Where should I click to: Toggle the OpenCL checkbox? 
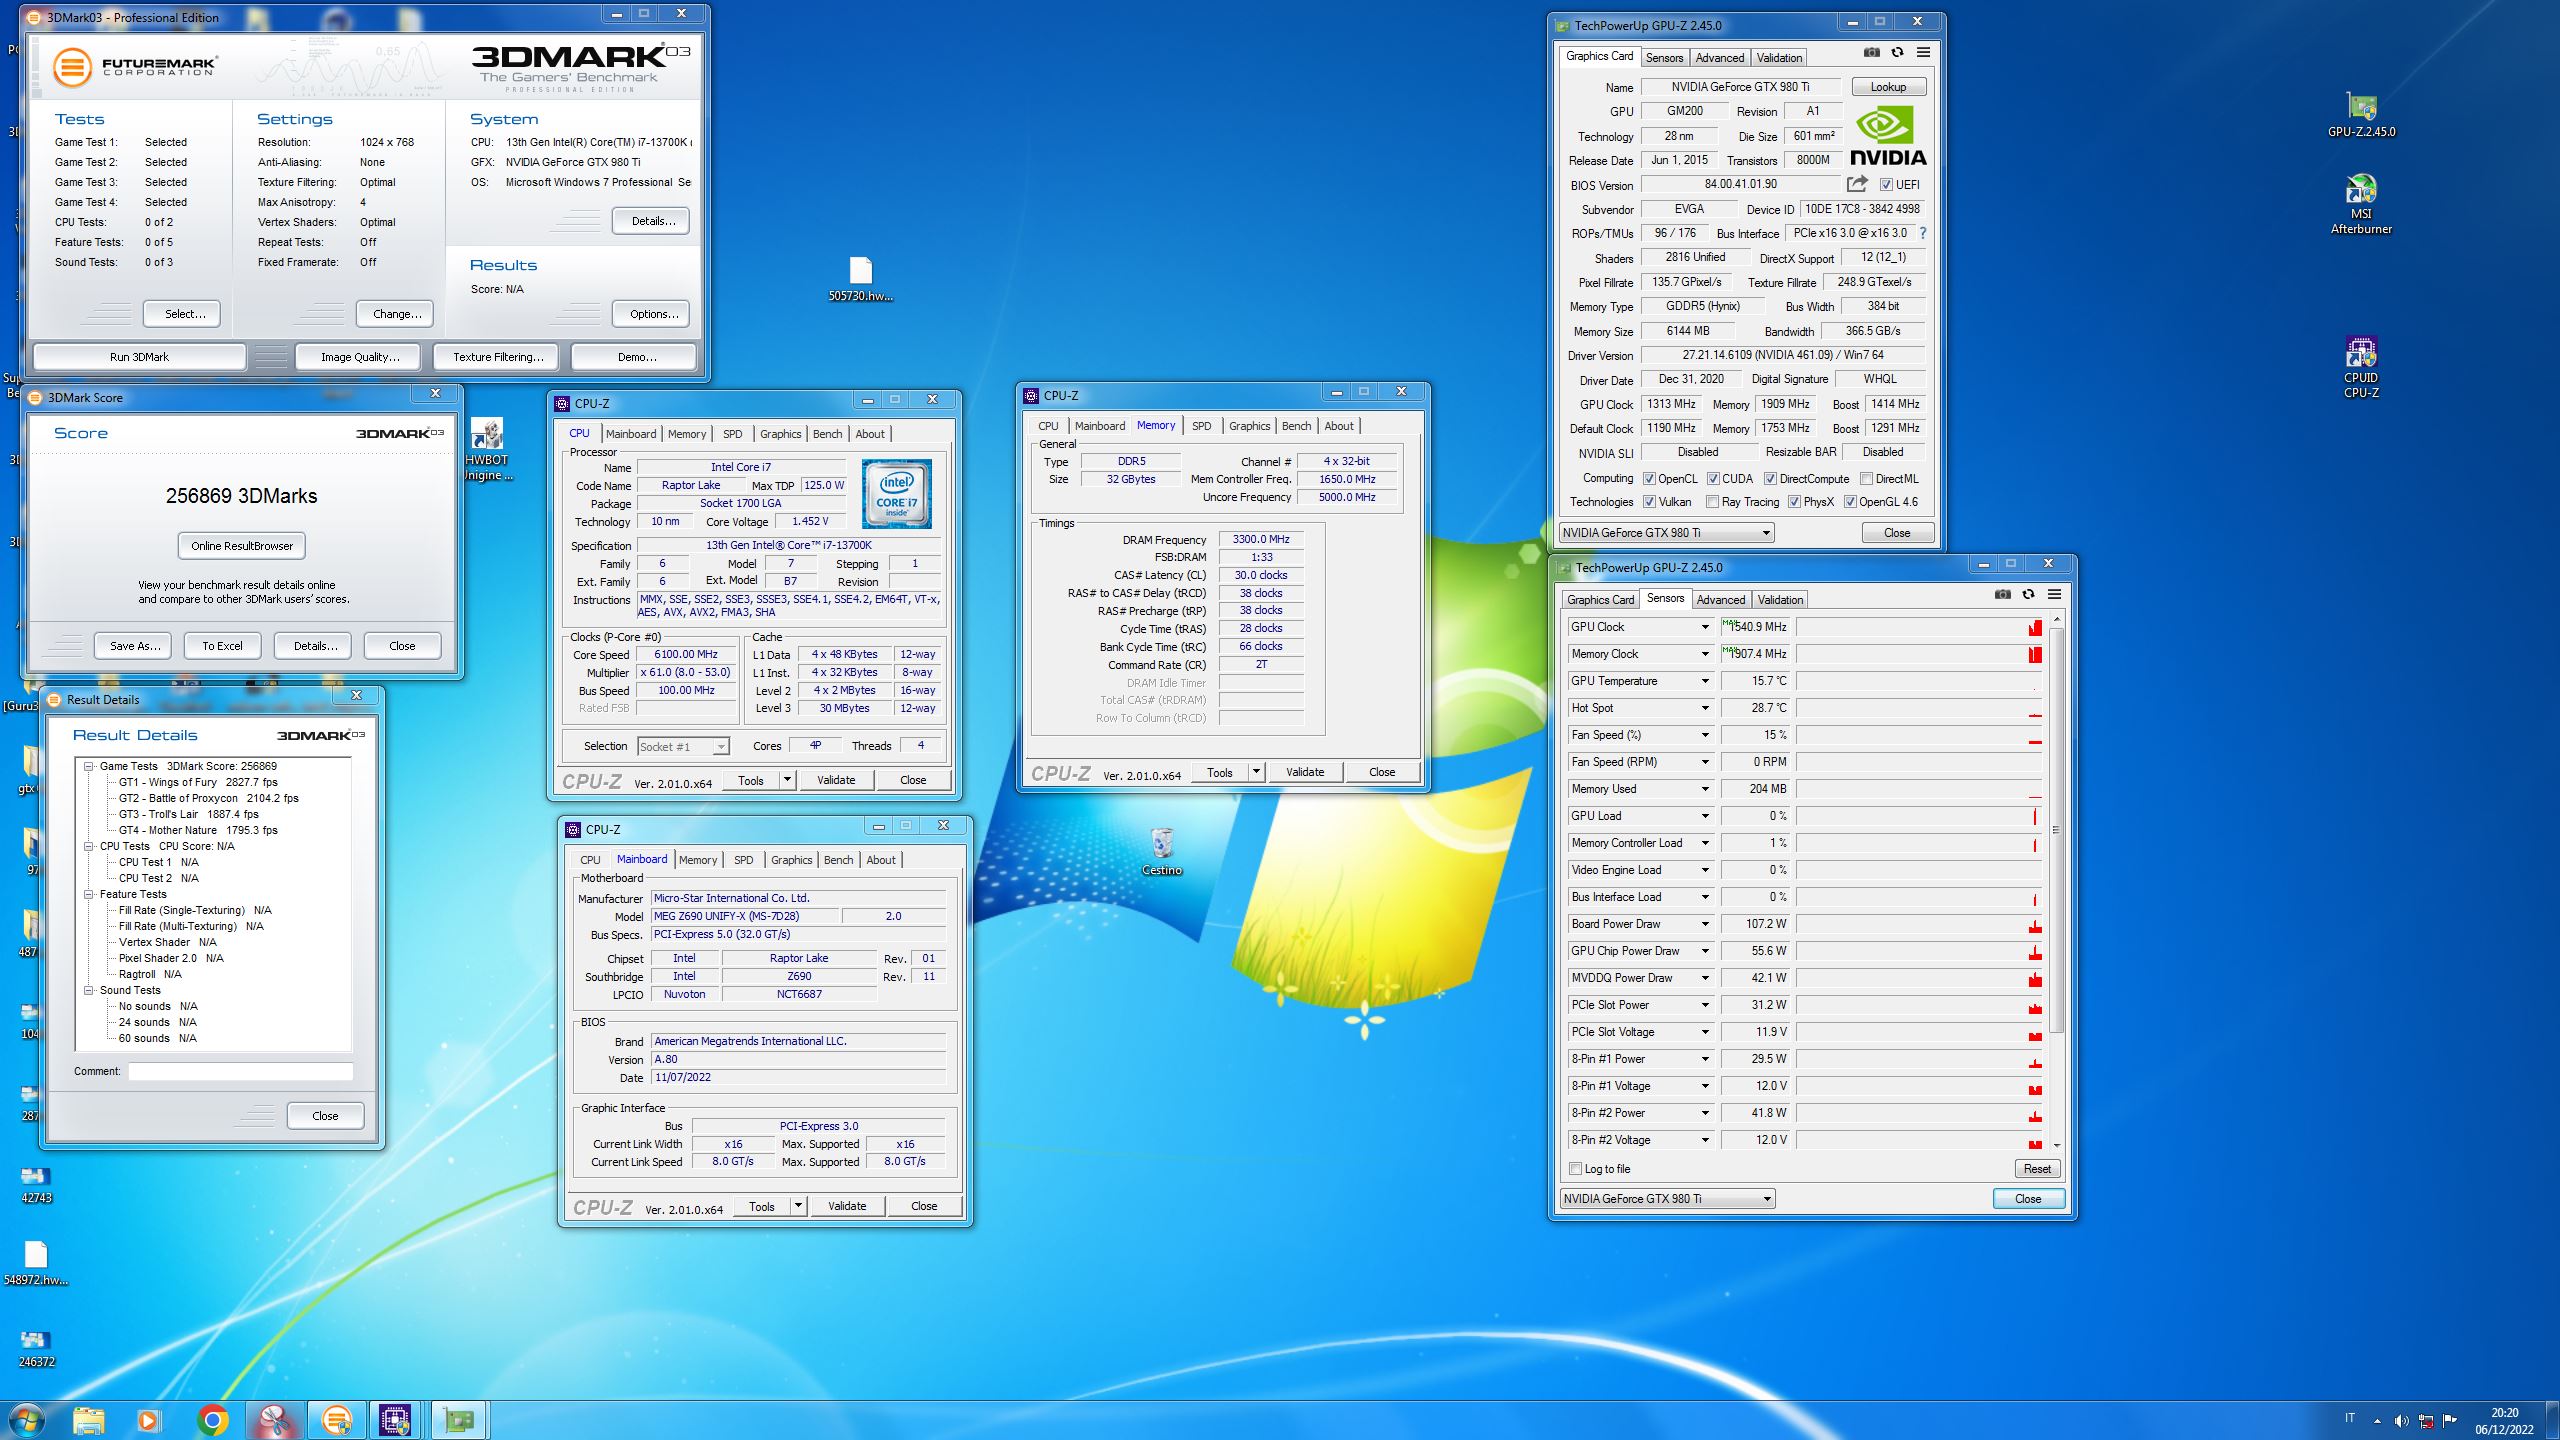pos(1649,479)
